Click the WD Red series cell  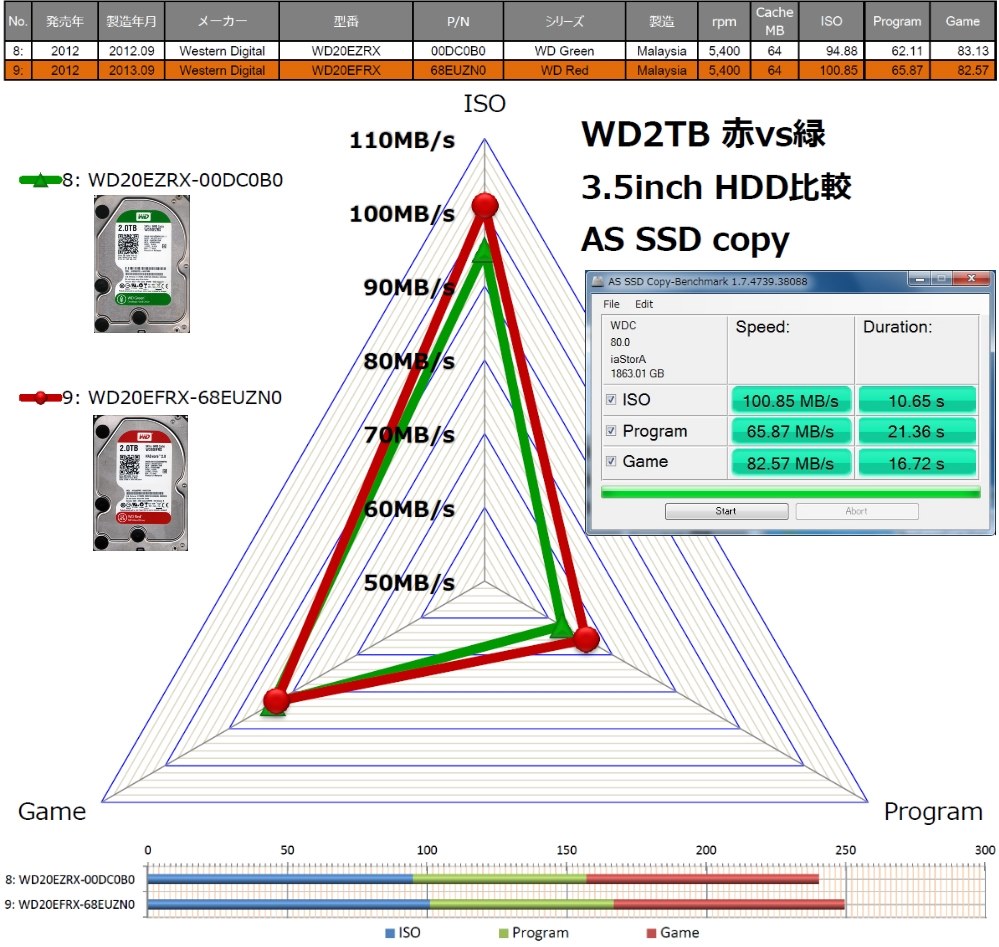coord(564,70)
